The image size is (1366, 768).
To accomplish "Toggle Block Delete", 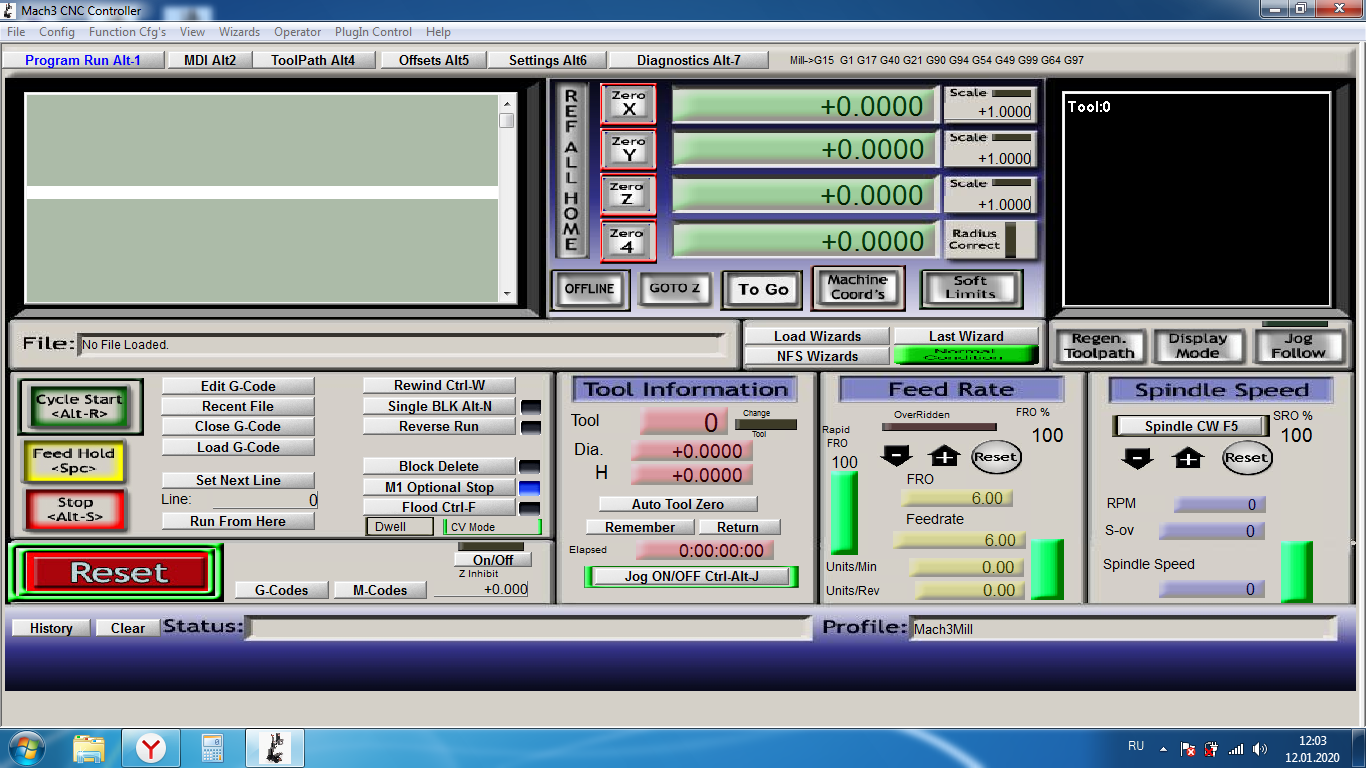I will [439, 466].
